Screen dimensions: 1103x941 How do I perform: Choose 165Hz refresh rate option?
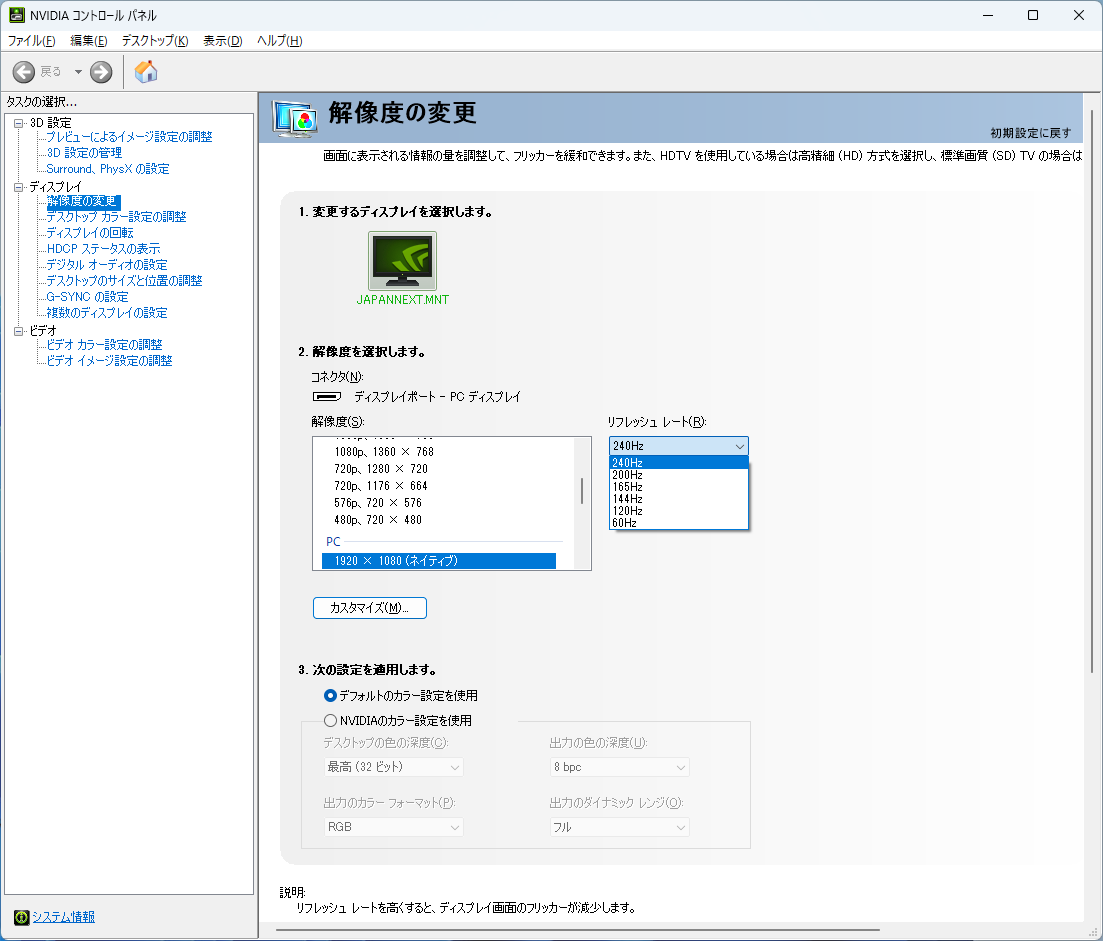(x=679, y=487)
